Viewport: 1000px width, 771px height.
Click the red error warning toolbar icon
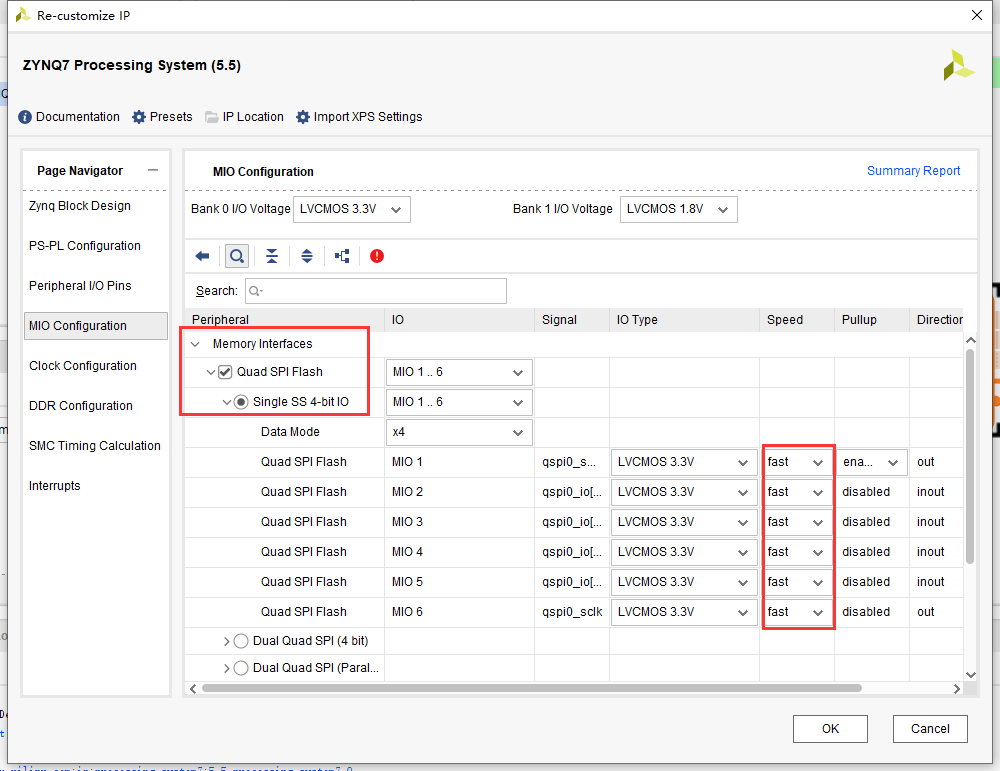click(x=377, y=256)
